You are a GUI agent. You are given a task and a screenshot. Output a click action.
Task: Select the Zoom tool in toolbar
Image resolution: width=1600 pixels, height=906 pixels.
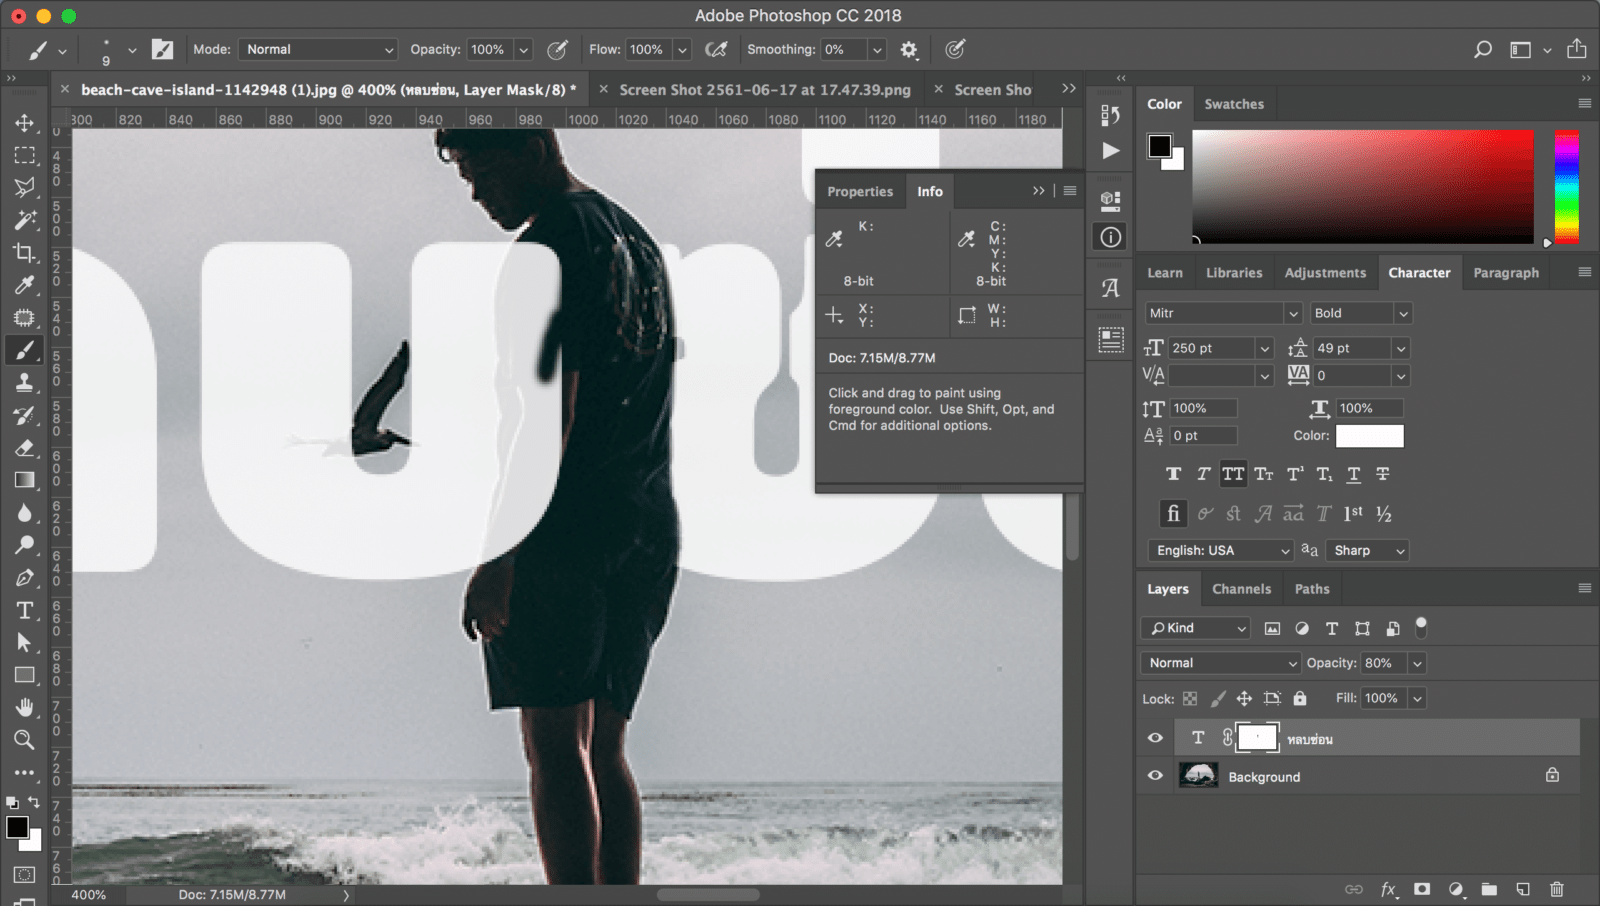[x=24, y=740]
